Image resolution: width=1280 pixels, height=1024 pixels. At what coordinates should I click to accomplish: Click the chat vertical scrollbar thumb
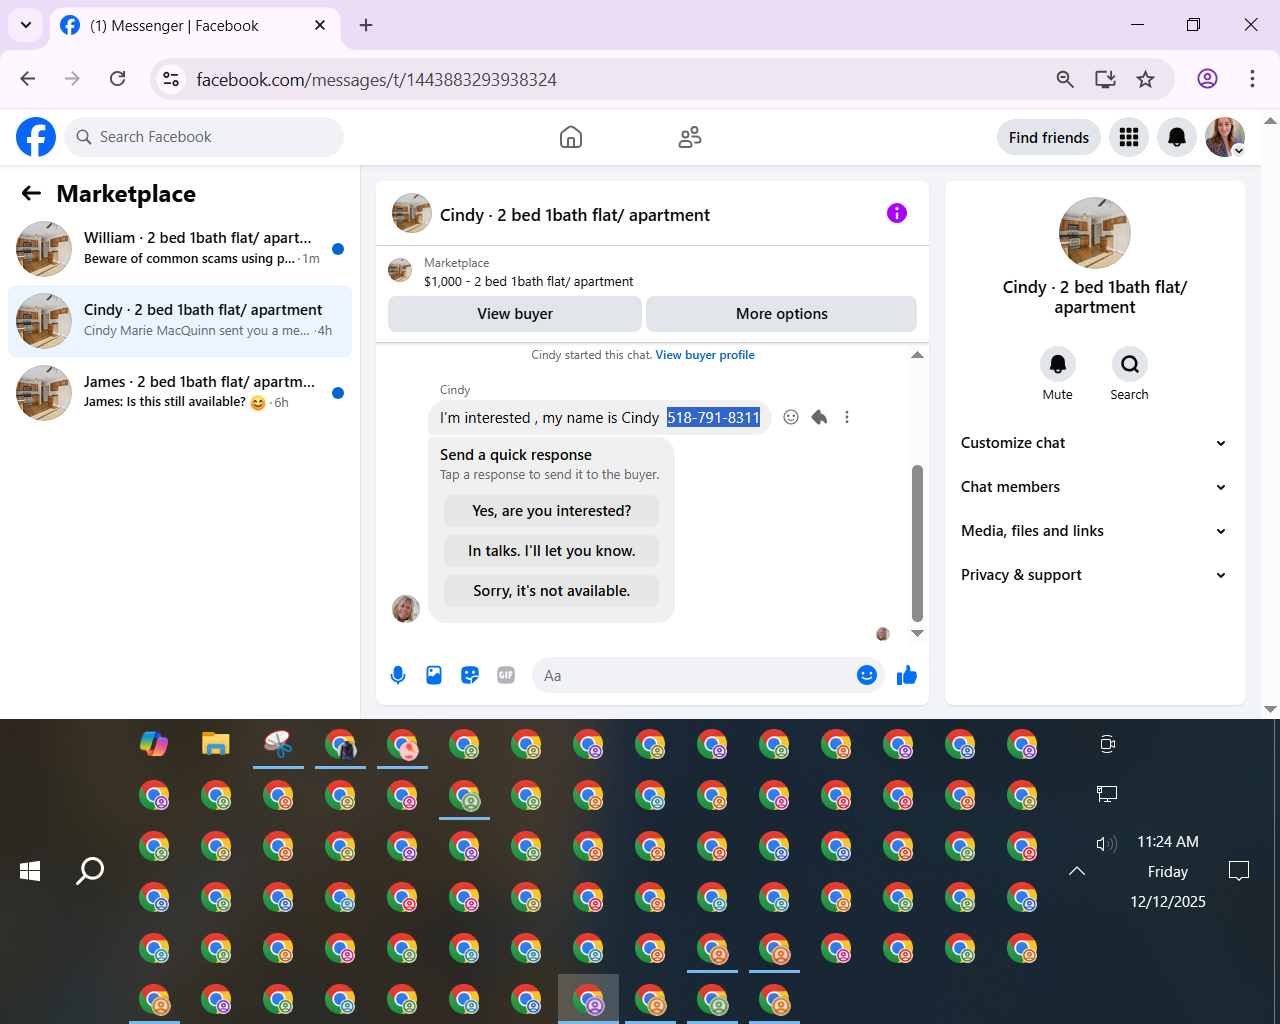pos(917,543)
